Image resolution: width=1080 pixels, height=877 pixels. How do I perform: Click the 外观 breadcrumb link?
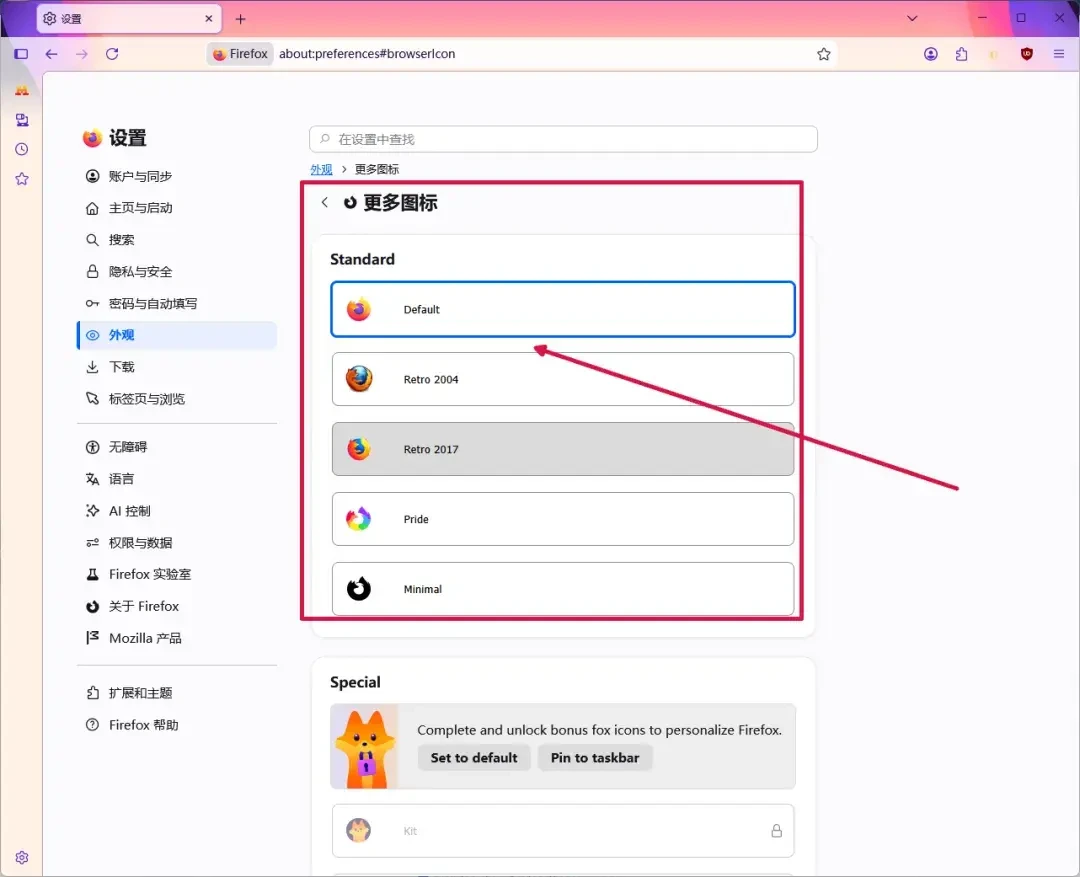321,169
